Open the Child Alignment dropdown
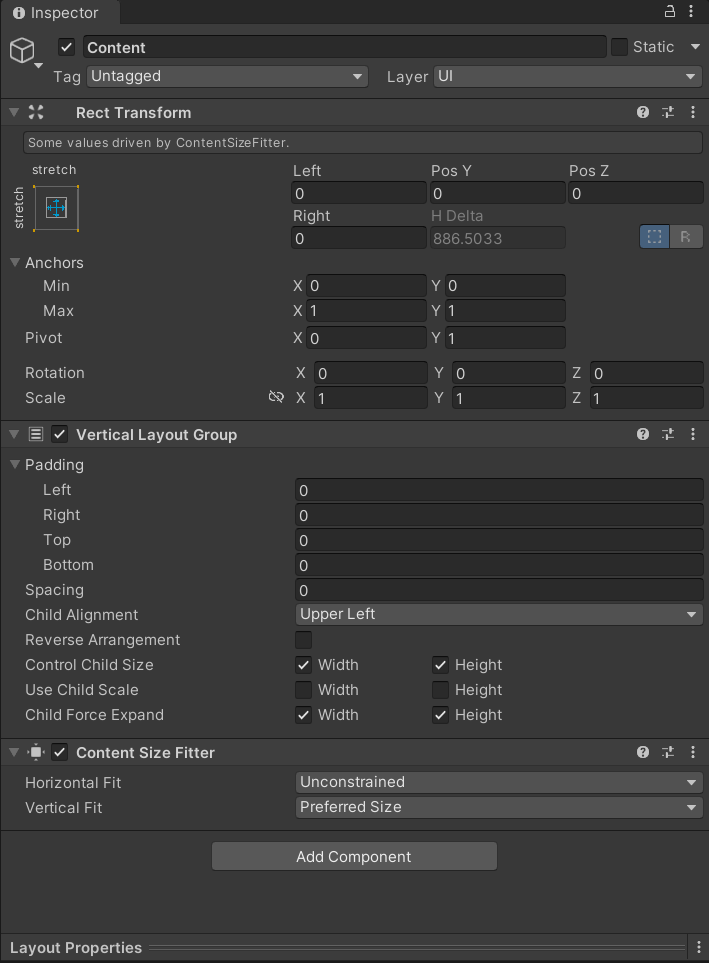The width and height of the screenshot is (709, 963). click(499, 615)
